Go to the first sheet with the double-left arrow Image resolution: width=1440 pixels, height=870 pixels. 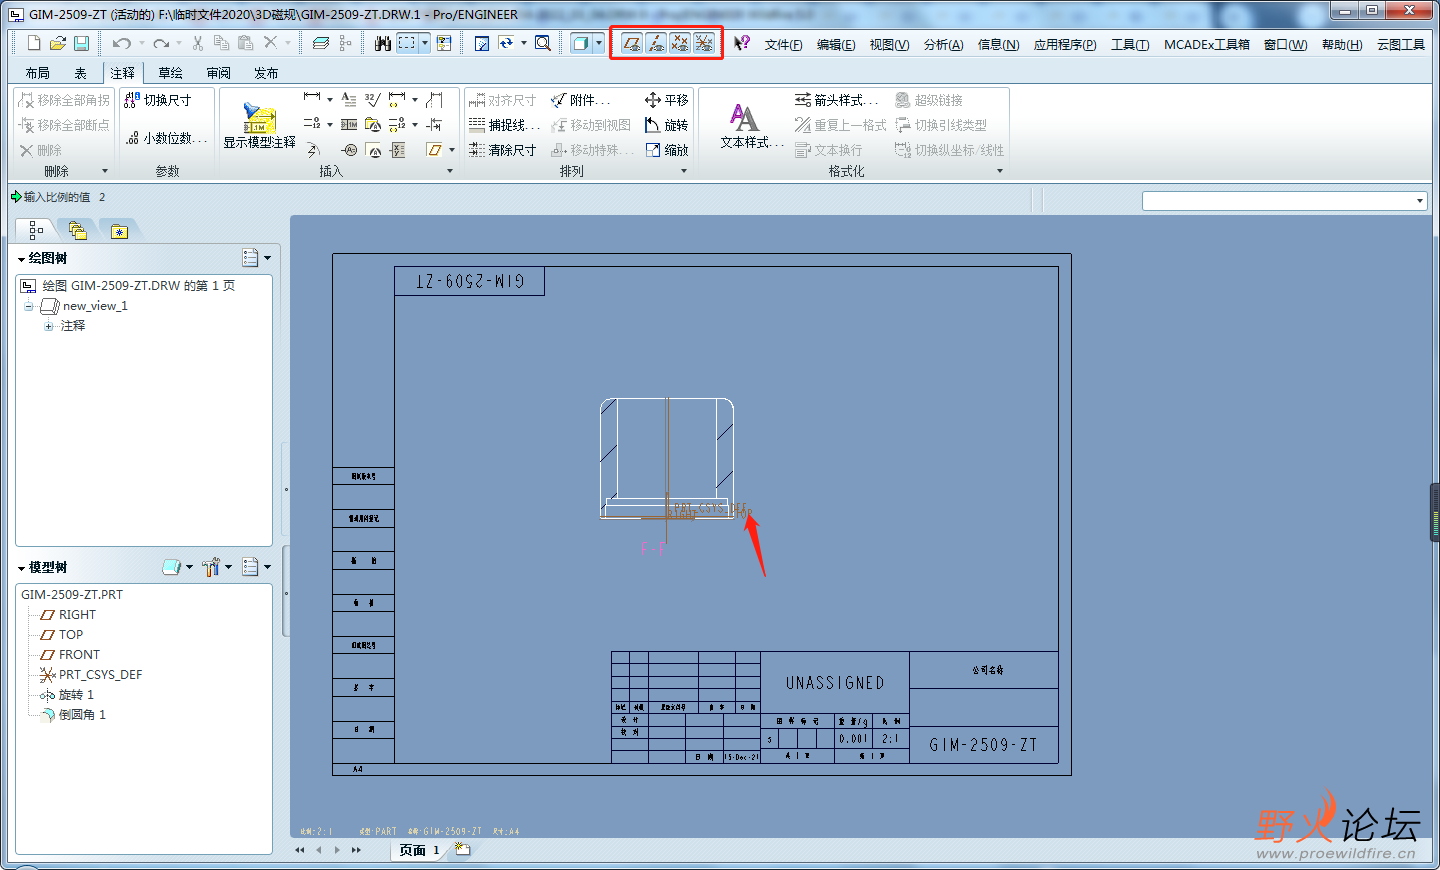(299, 850)
